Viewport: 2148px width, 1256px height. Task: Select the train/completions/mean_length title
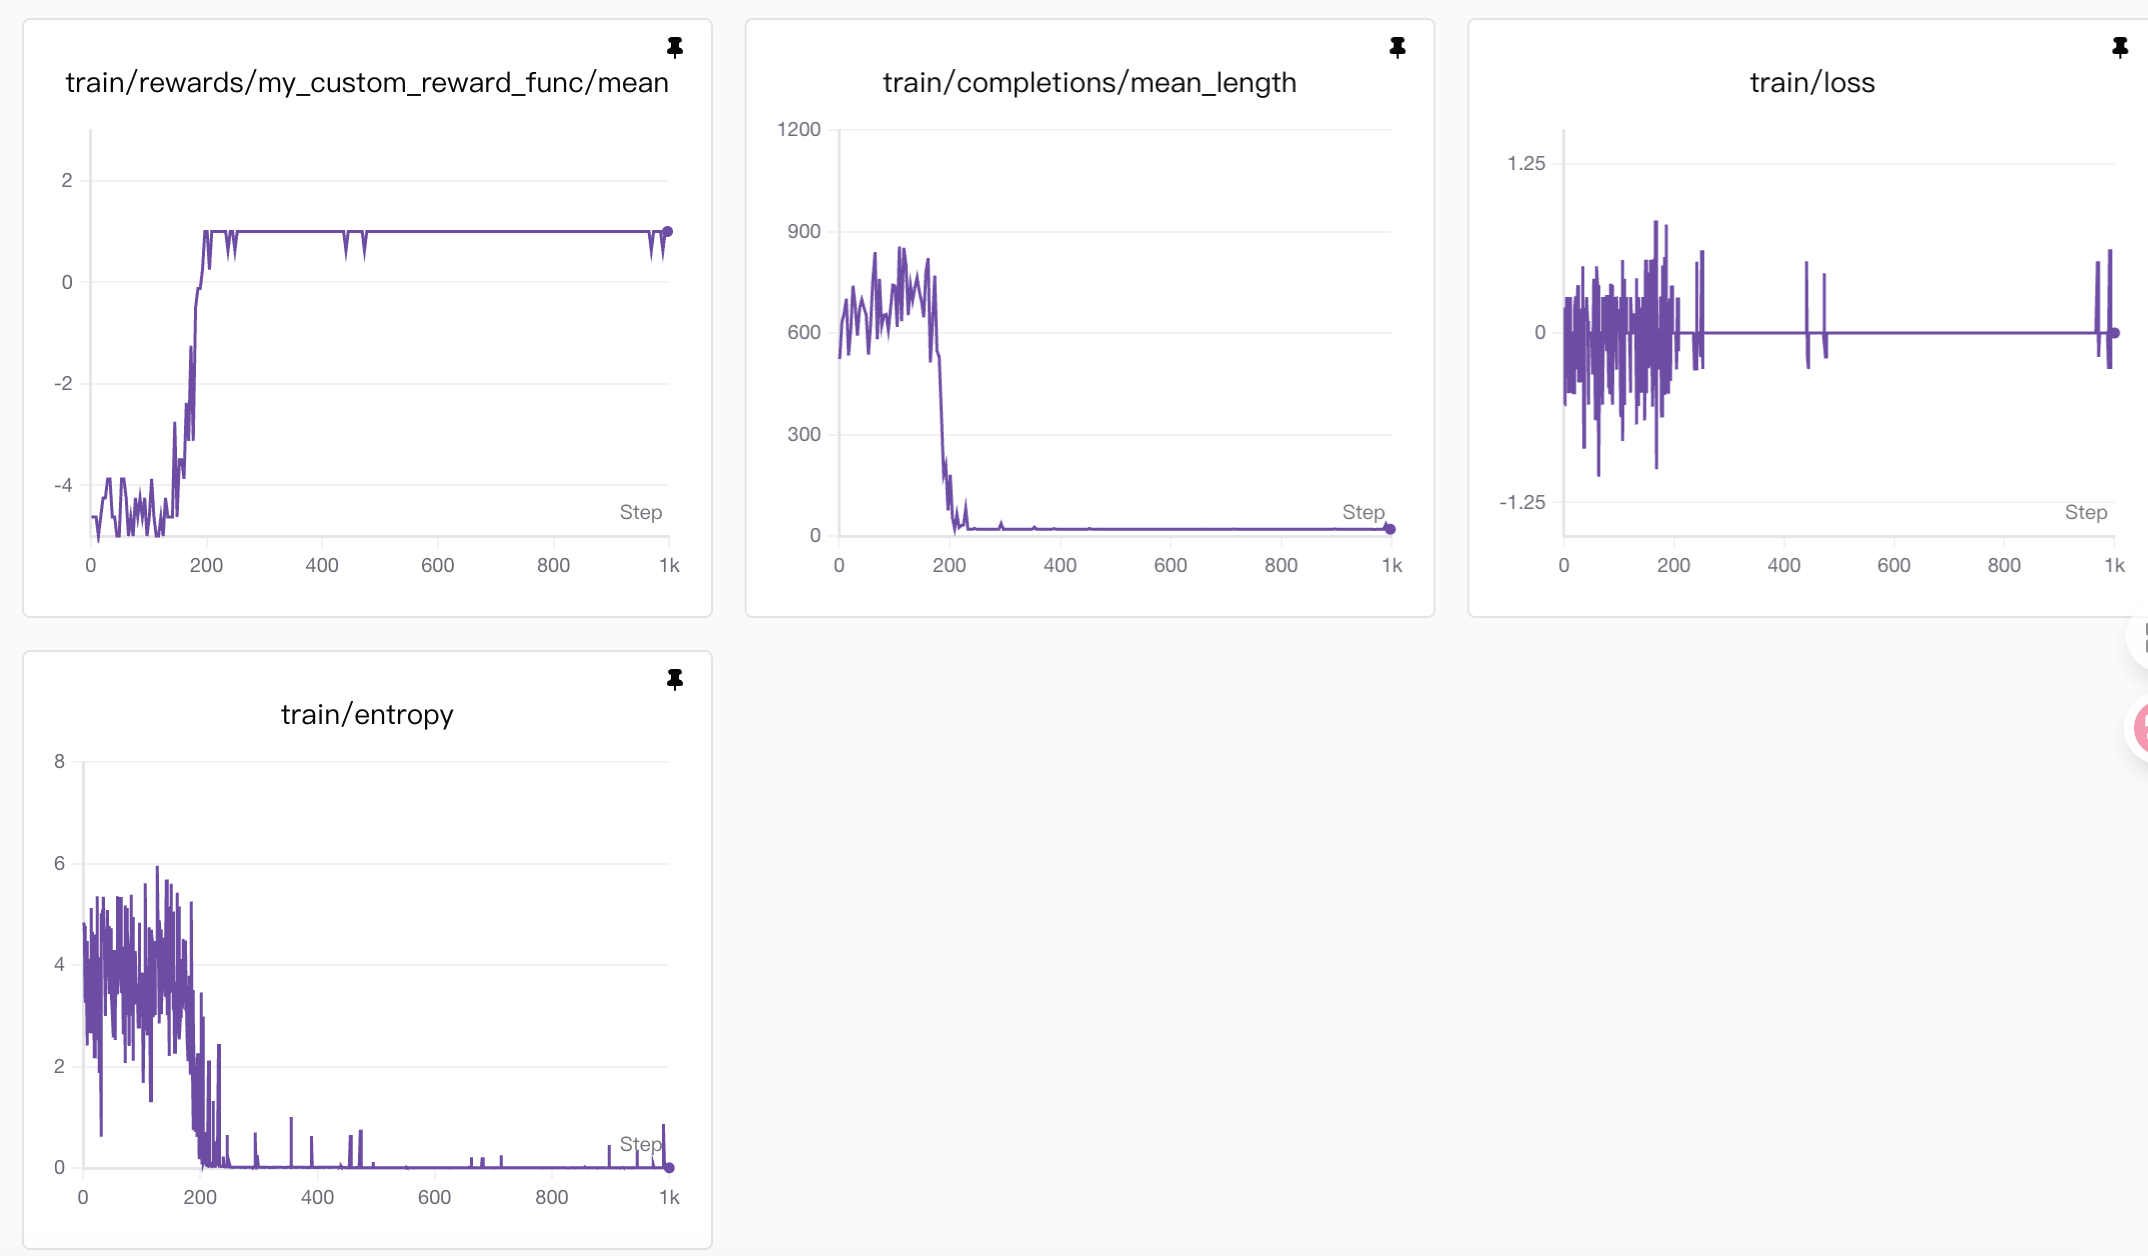click(1089, 83)
